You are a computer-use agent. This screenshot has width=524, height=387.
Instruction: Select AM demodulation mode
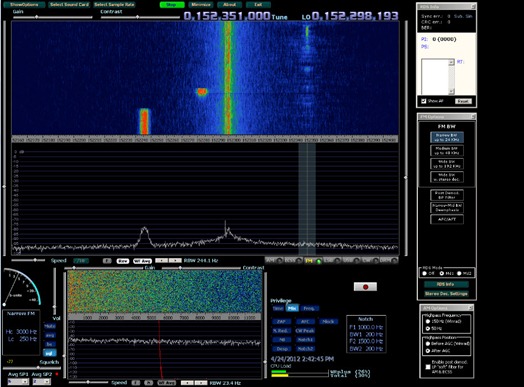[x=274, y=260]
